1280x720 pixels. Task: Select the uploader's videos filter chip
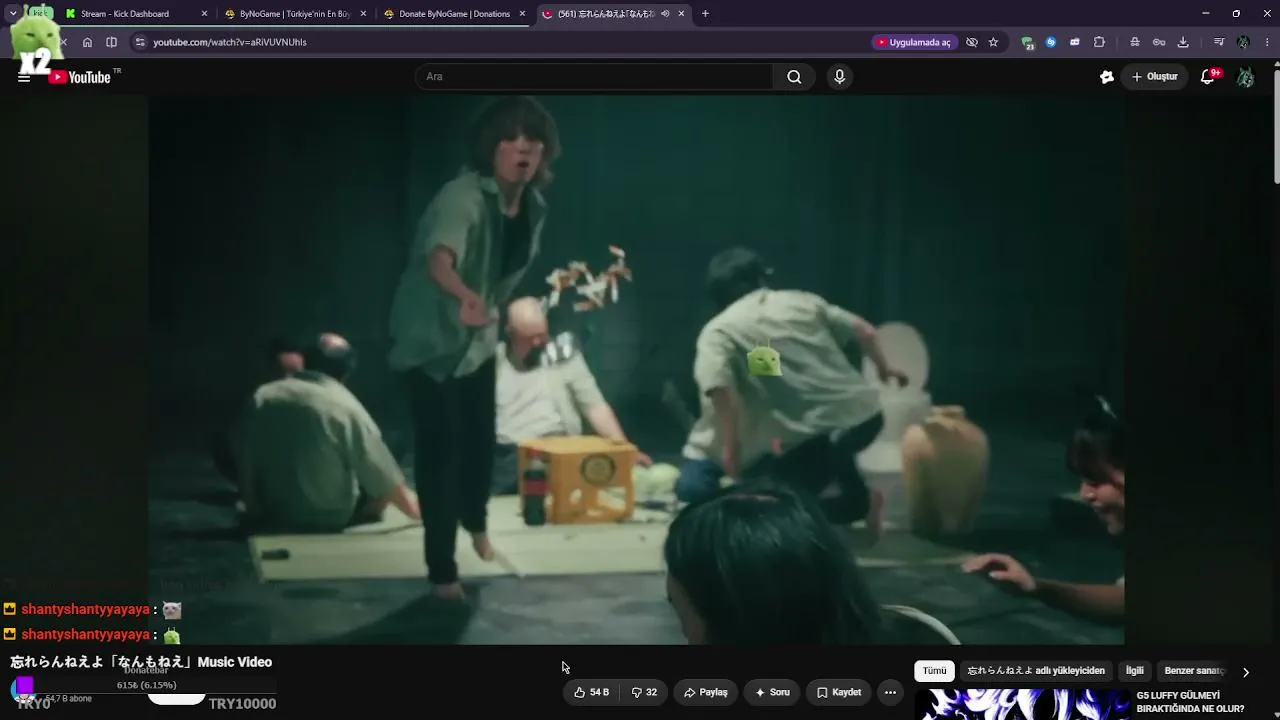[x=1036, y=671]
